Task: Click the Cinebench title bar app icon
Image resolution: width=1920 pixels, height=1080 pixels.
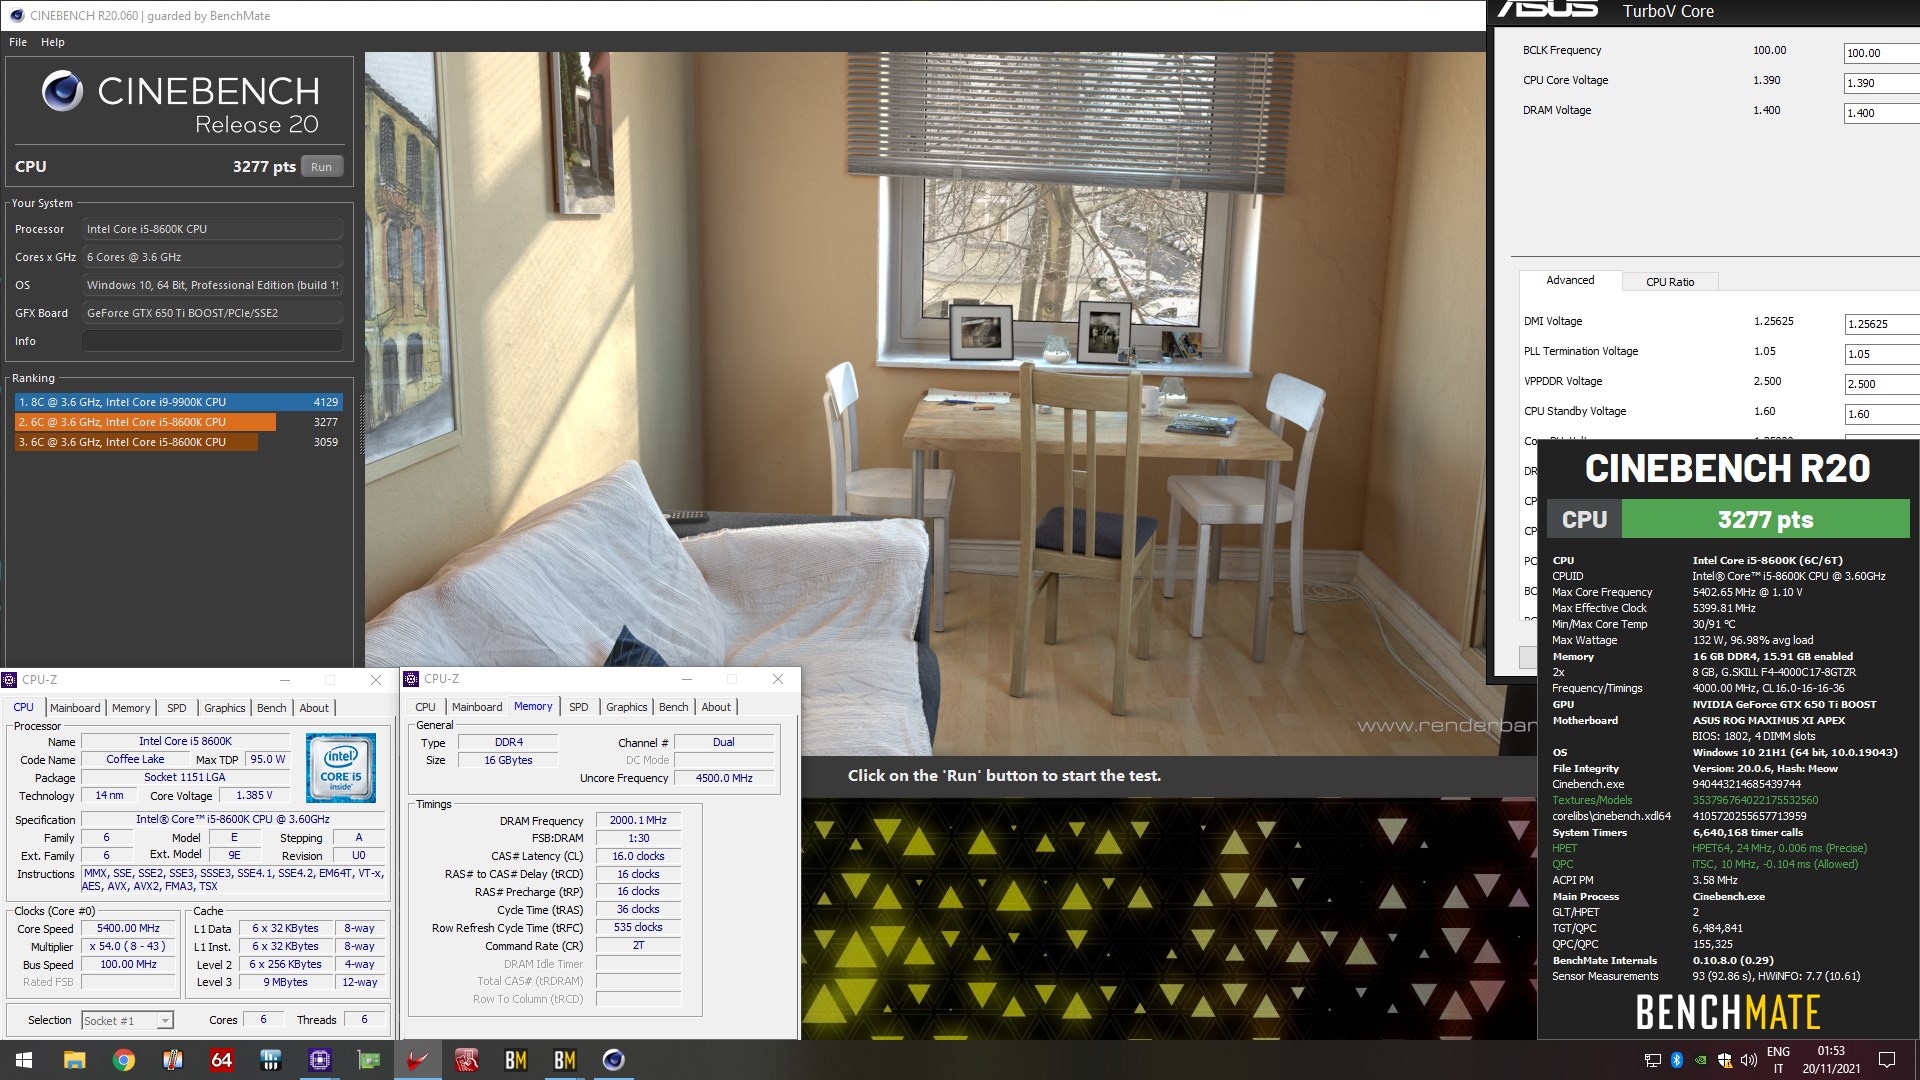Action: click(x=16, y=15)
